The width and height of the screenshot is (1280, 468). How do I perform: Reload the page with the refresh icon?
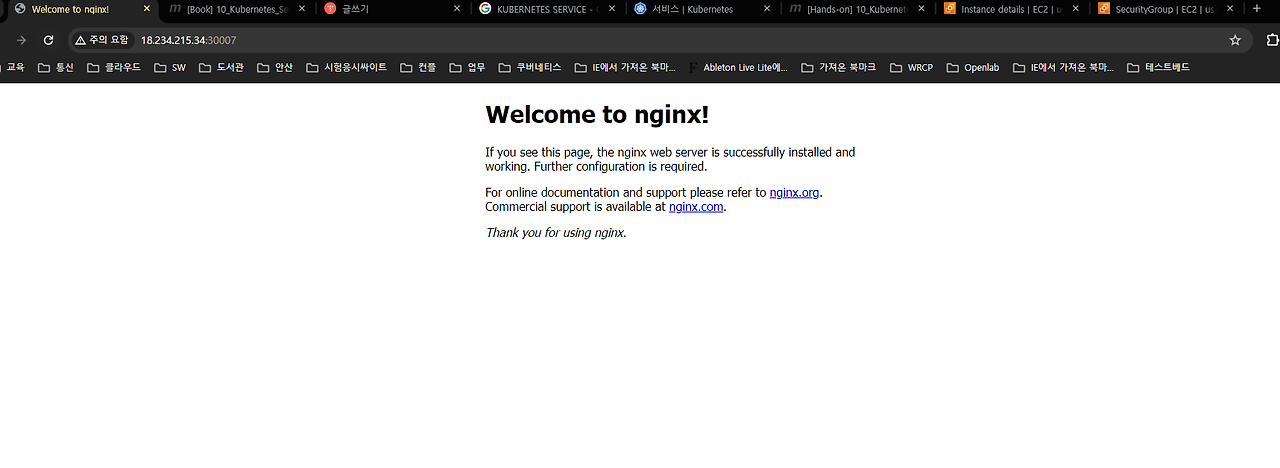[48, 40]
